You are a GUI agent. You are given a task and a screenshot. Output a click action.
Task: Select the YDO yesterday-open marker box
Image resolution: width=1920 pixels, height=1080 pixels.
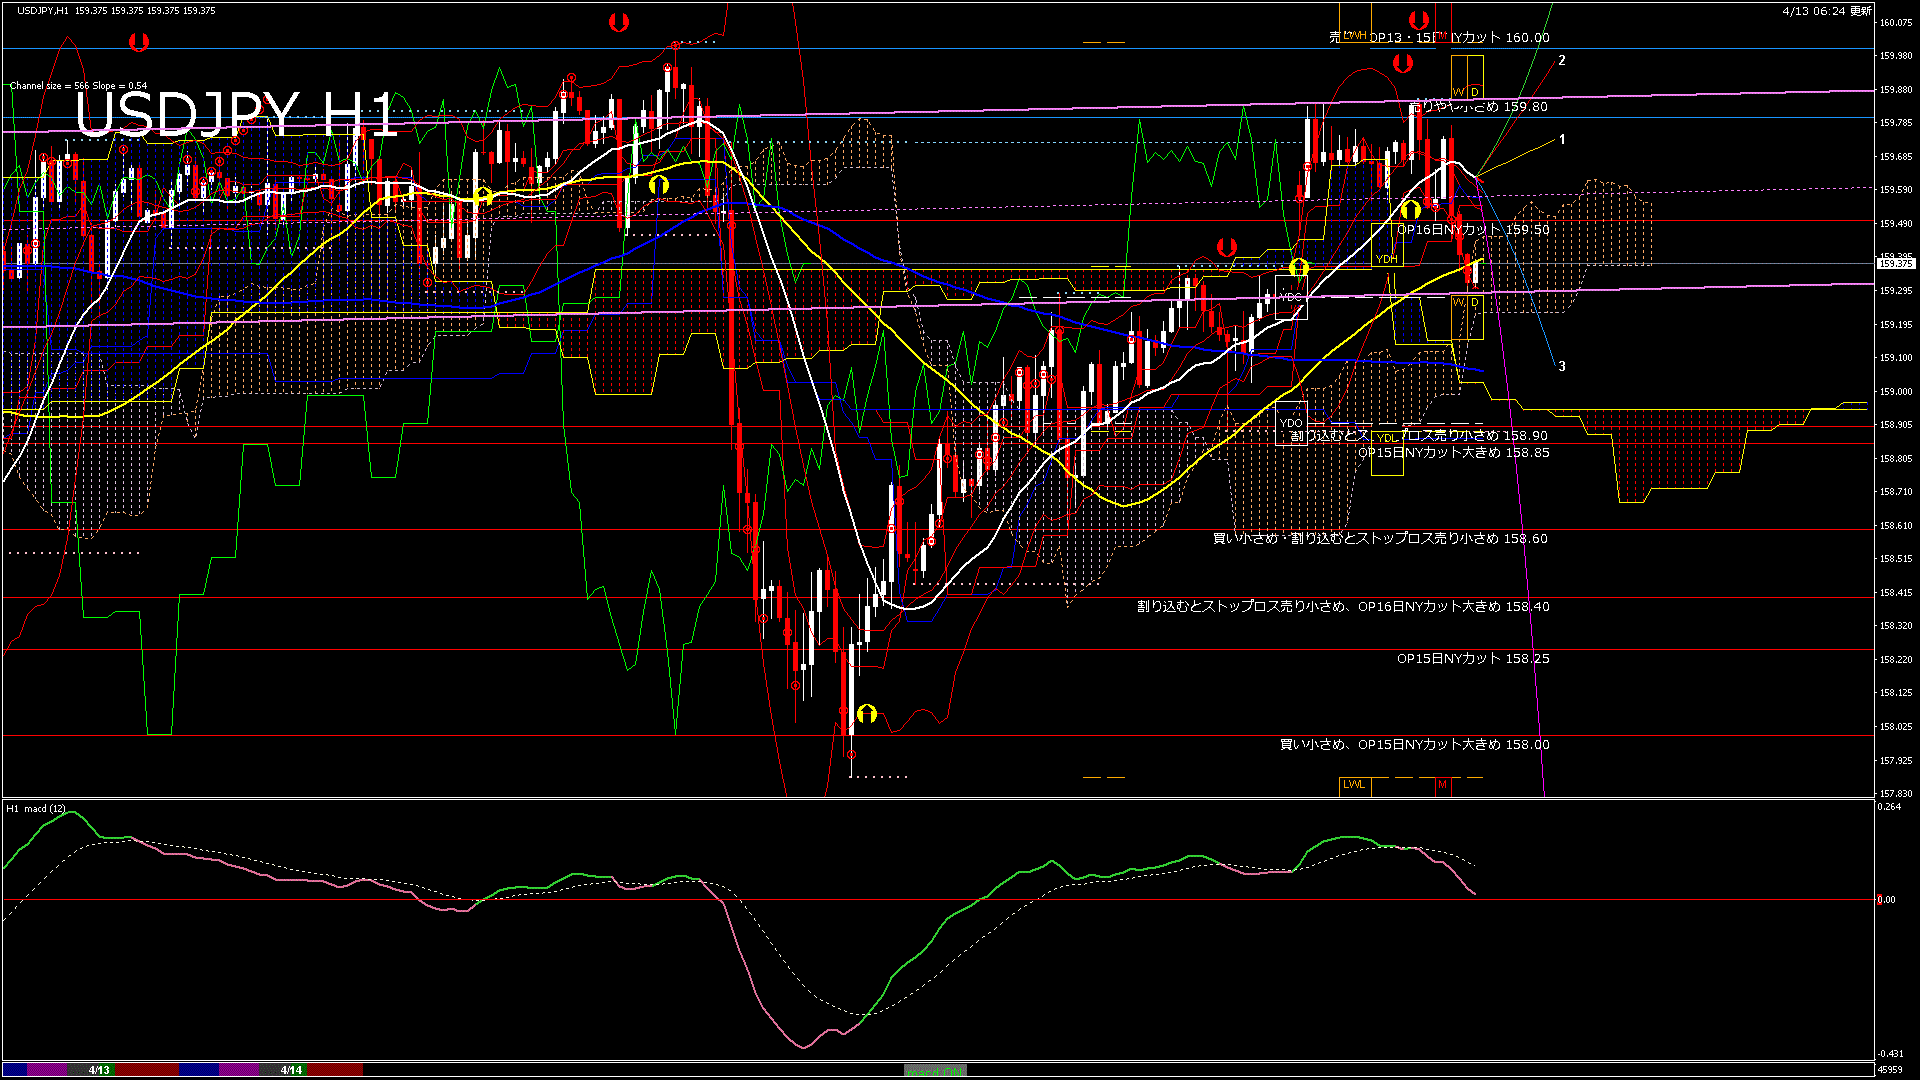pos(1291,423)
